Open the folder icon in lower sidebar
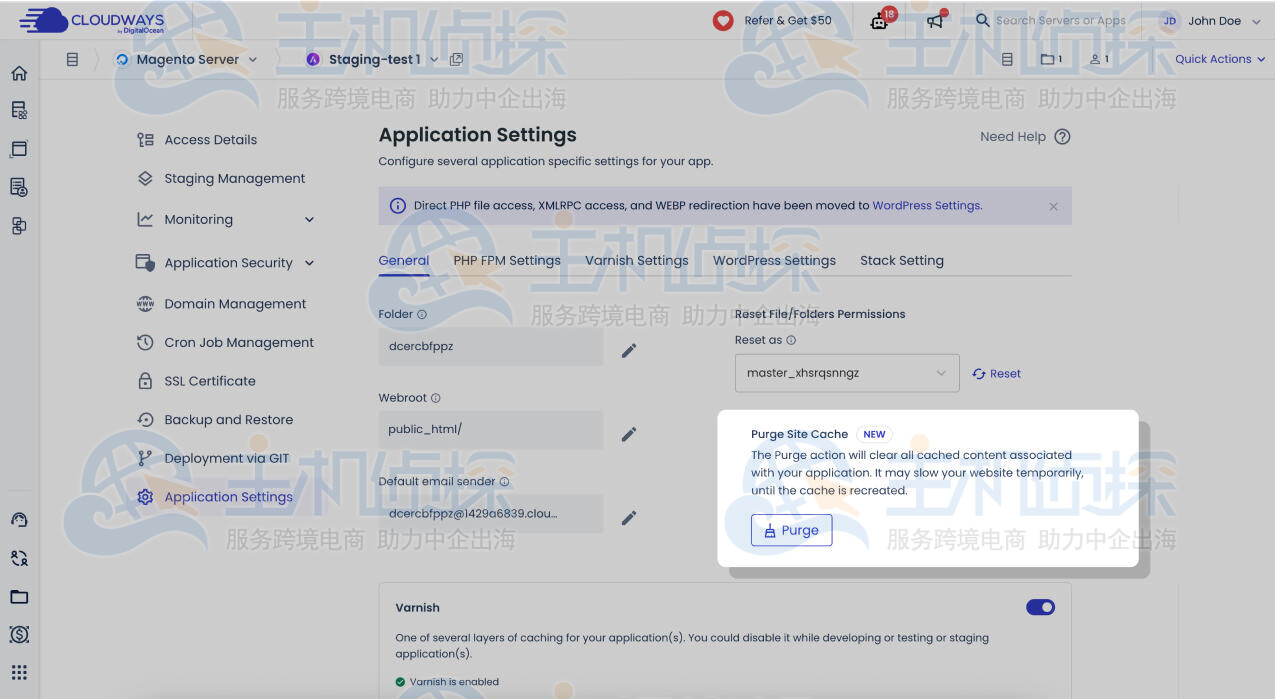Screen dimensions: 1275x699 pos(19,597)
